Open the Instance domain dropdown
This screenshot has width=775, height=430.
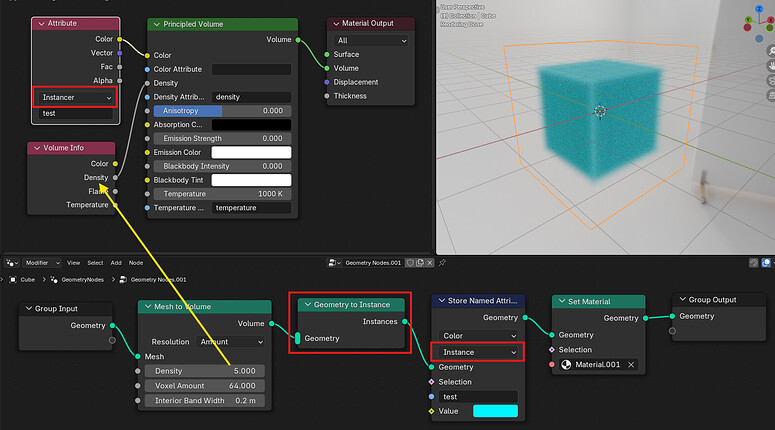(x=478, y=352)
